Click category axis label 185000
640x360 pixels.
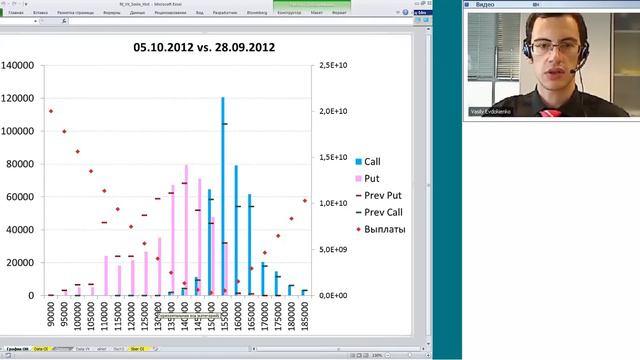(304, 316)
